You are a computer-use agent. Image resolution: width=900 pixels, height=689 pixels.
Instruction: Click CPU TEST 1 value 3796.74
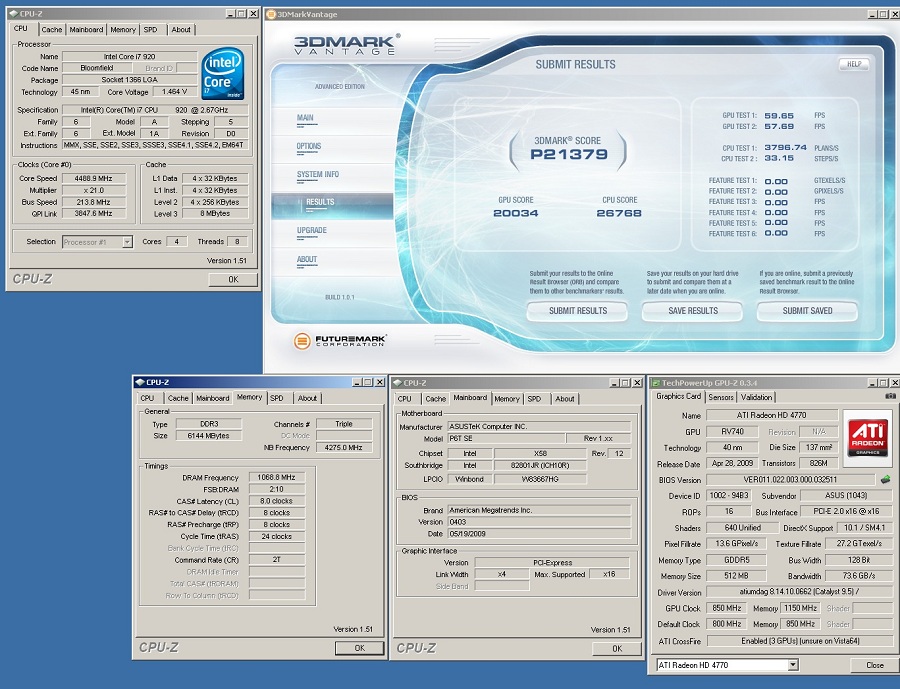786,148
